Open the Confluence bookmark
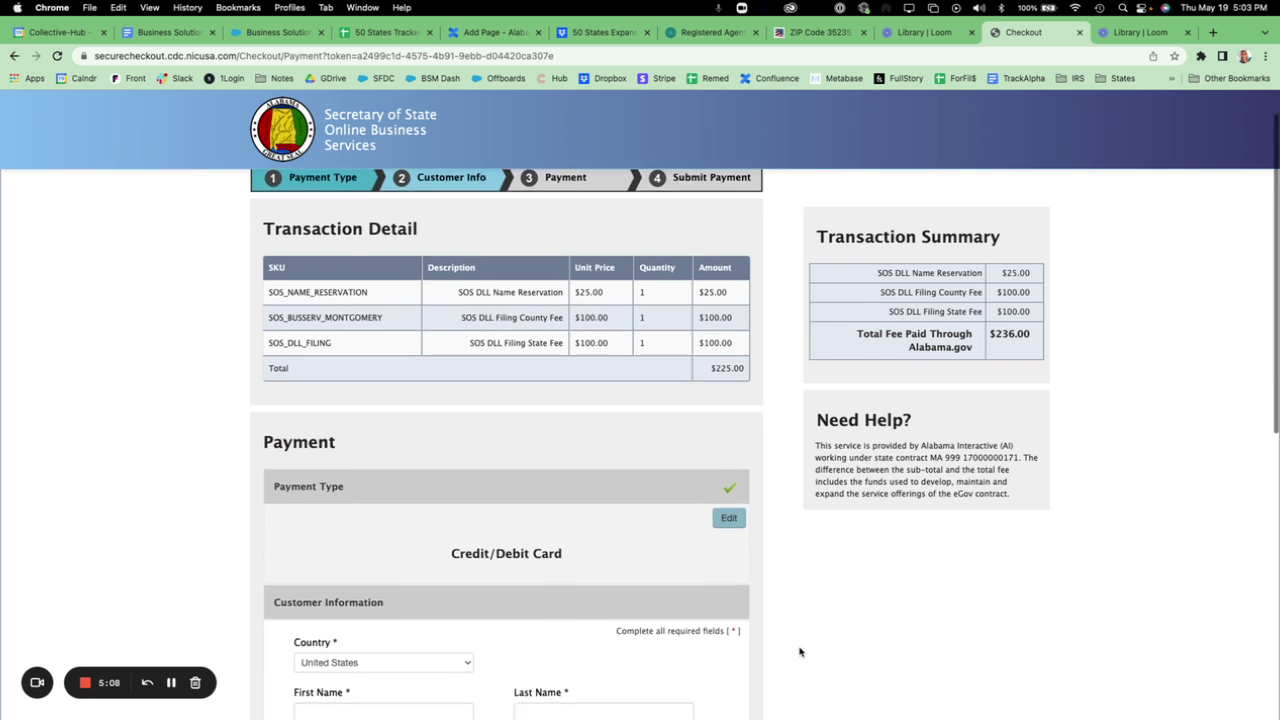 click(x=769, y=78)
